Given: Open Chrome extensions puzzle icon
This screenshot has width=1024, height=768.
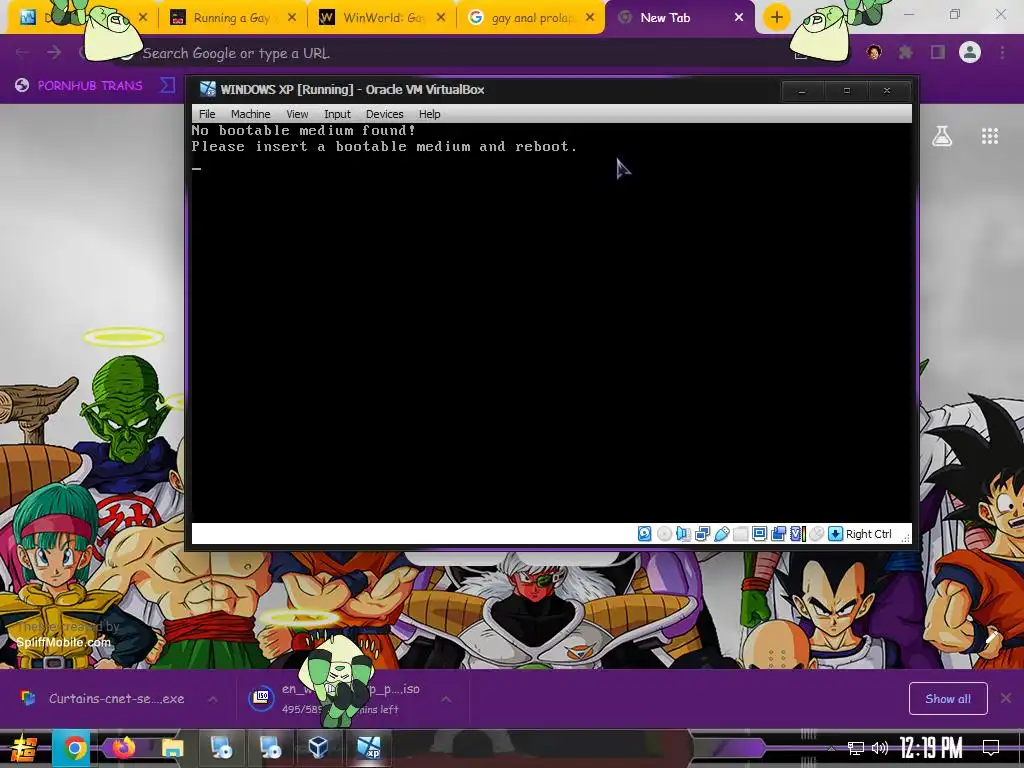Looking at the screenshot, I should point(906,52).
